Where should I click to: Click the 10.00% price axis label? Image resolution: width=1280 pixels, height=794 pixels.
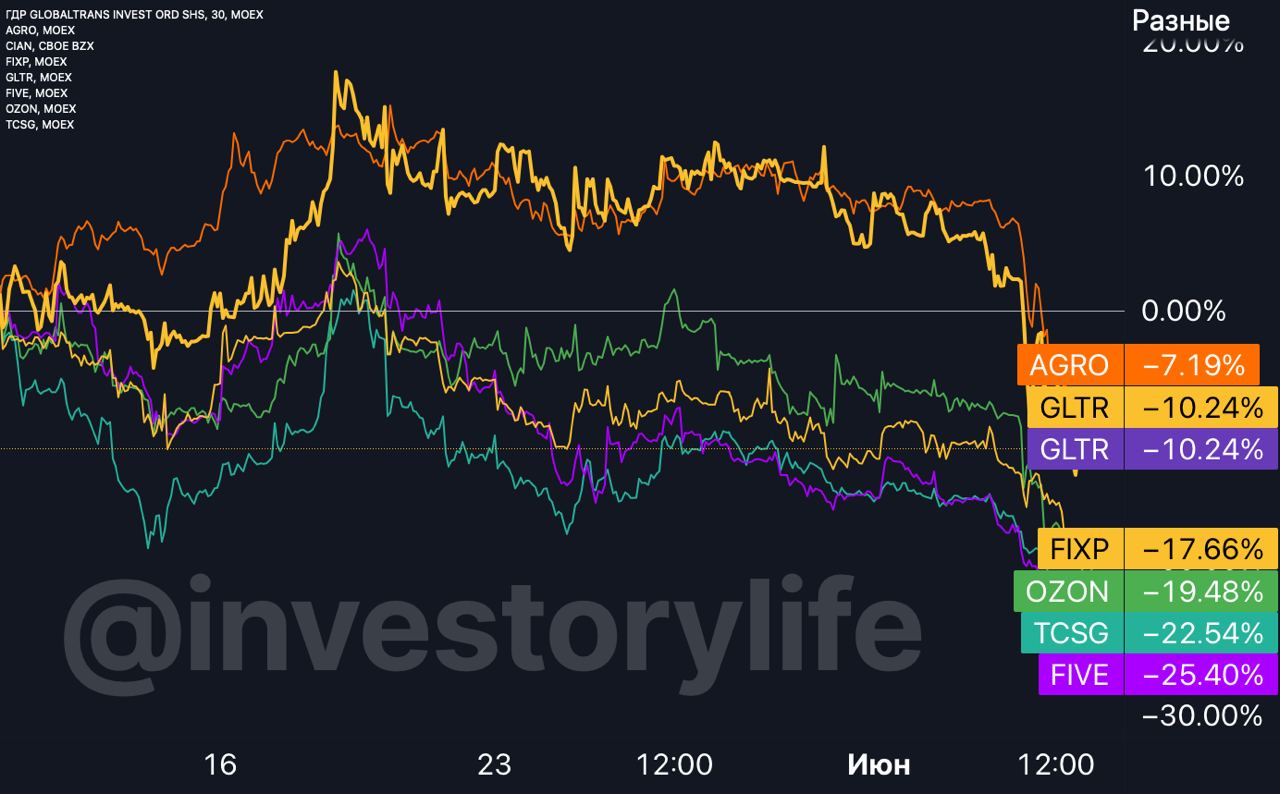click(1193, 176)
